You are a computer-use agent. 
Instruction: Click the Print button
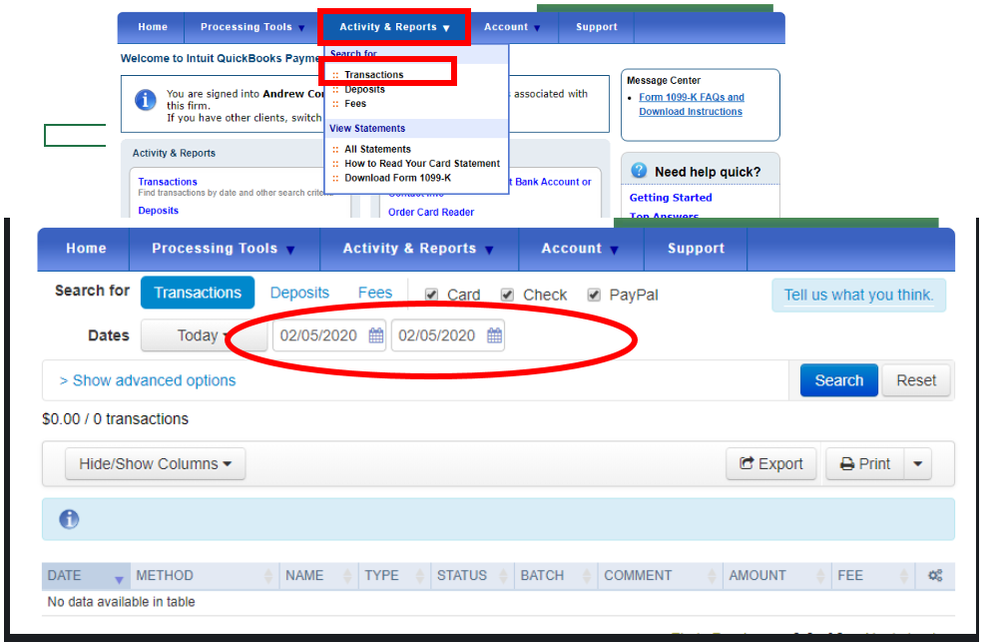pyautogui.click(x=865, y=464)
